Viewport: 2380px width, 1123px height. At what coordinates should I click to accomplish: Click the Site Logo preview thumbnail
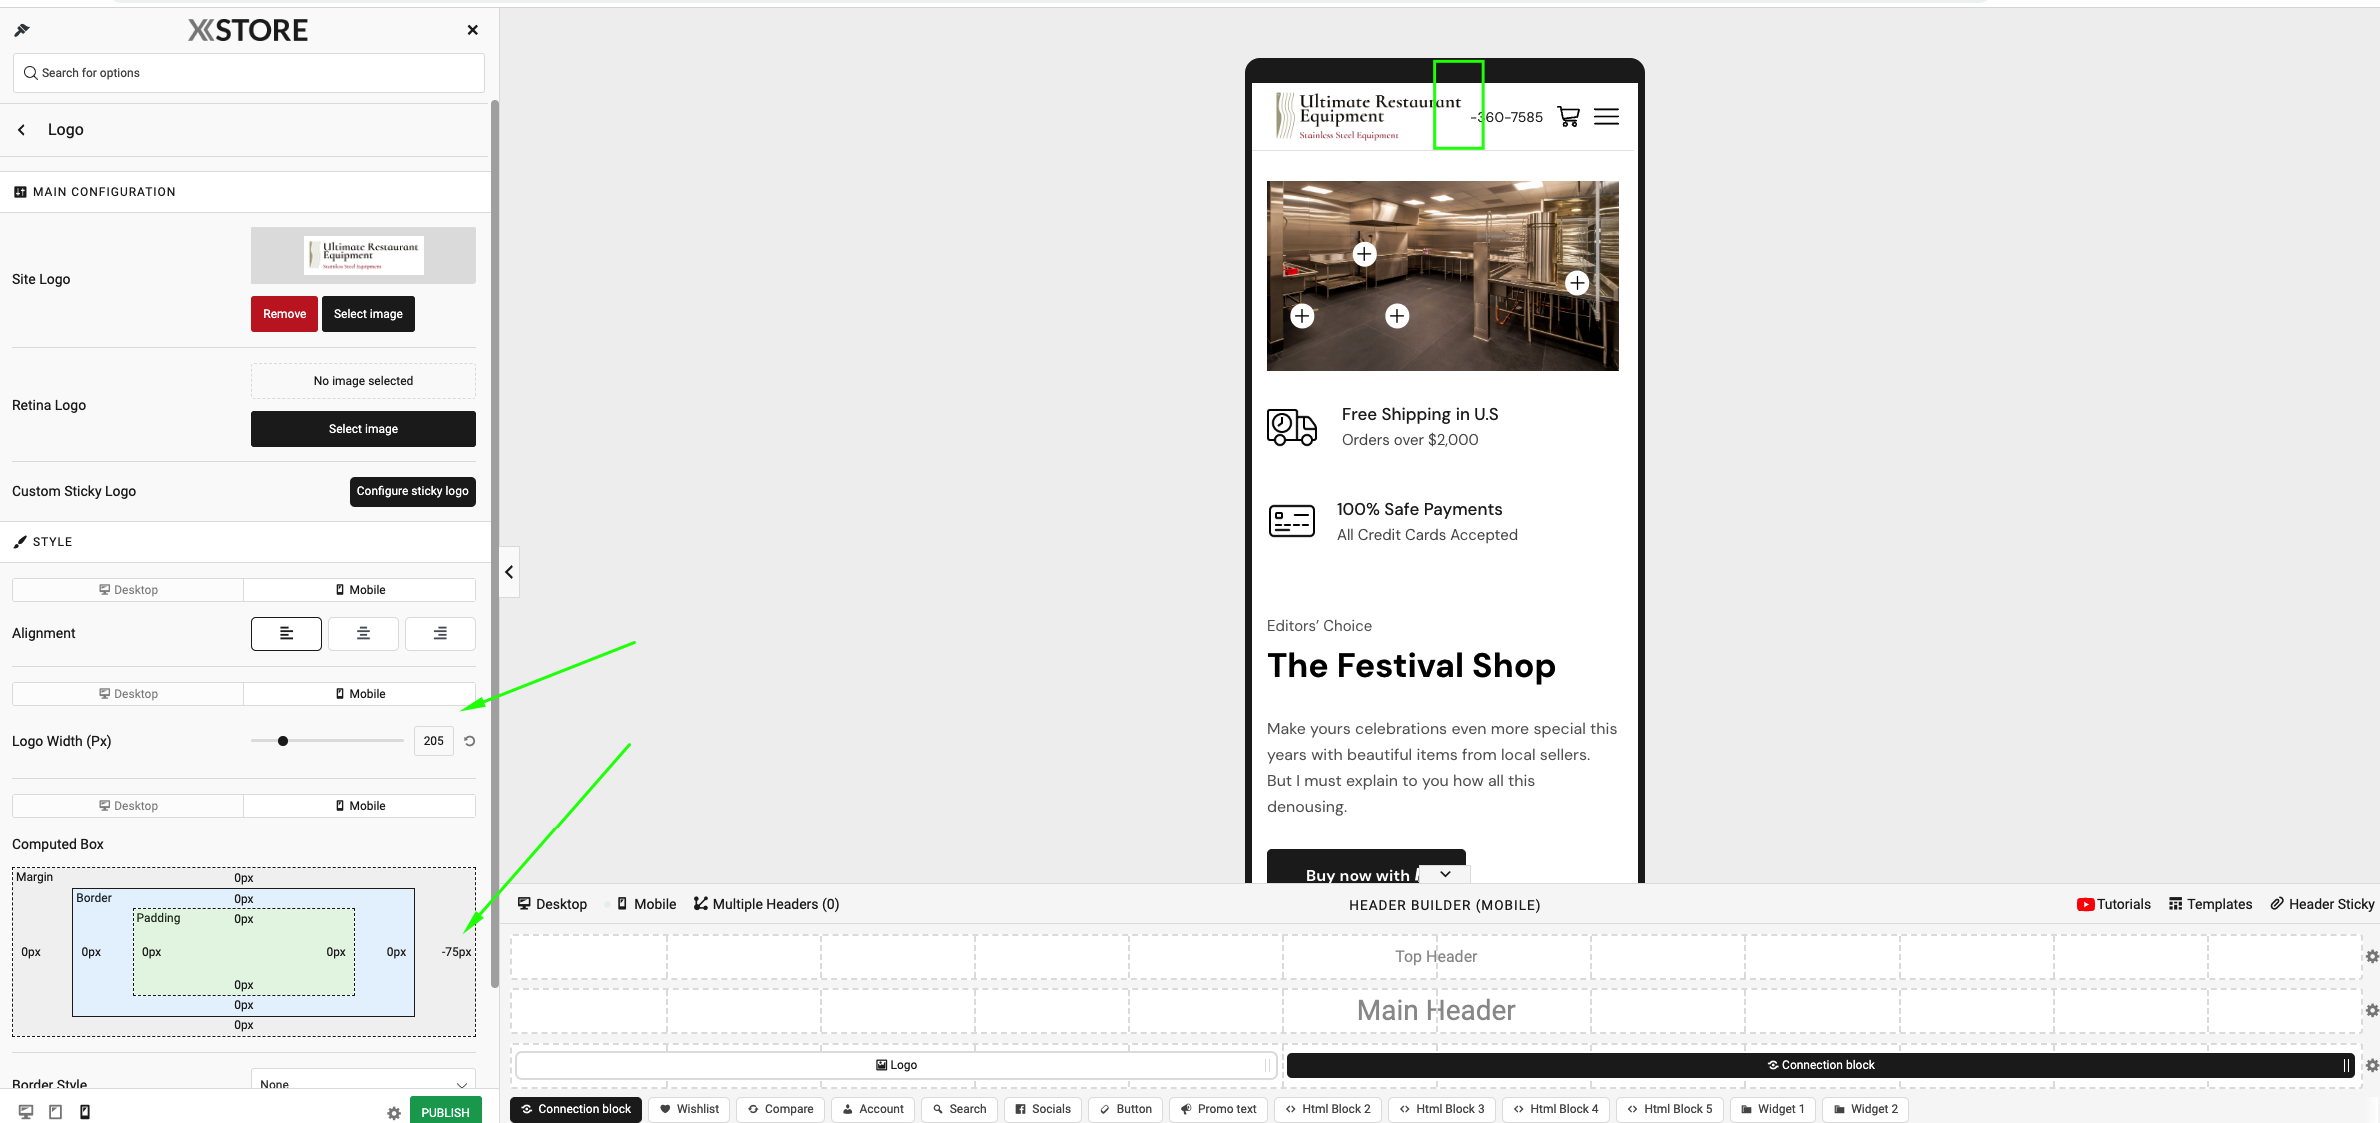click(x=363, y=255)
